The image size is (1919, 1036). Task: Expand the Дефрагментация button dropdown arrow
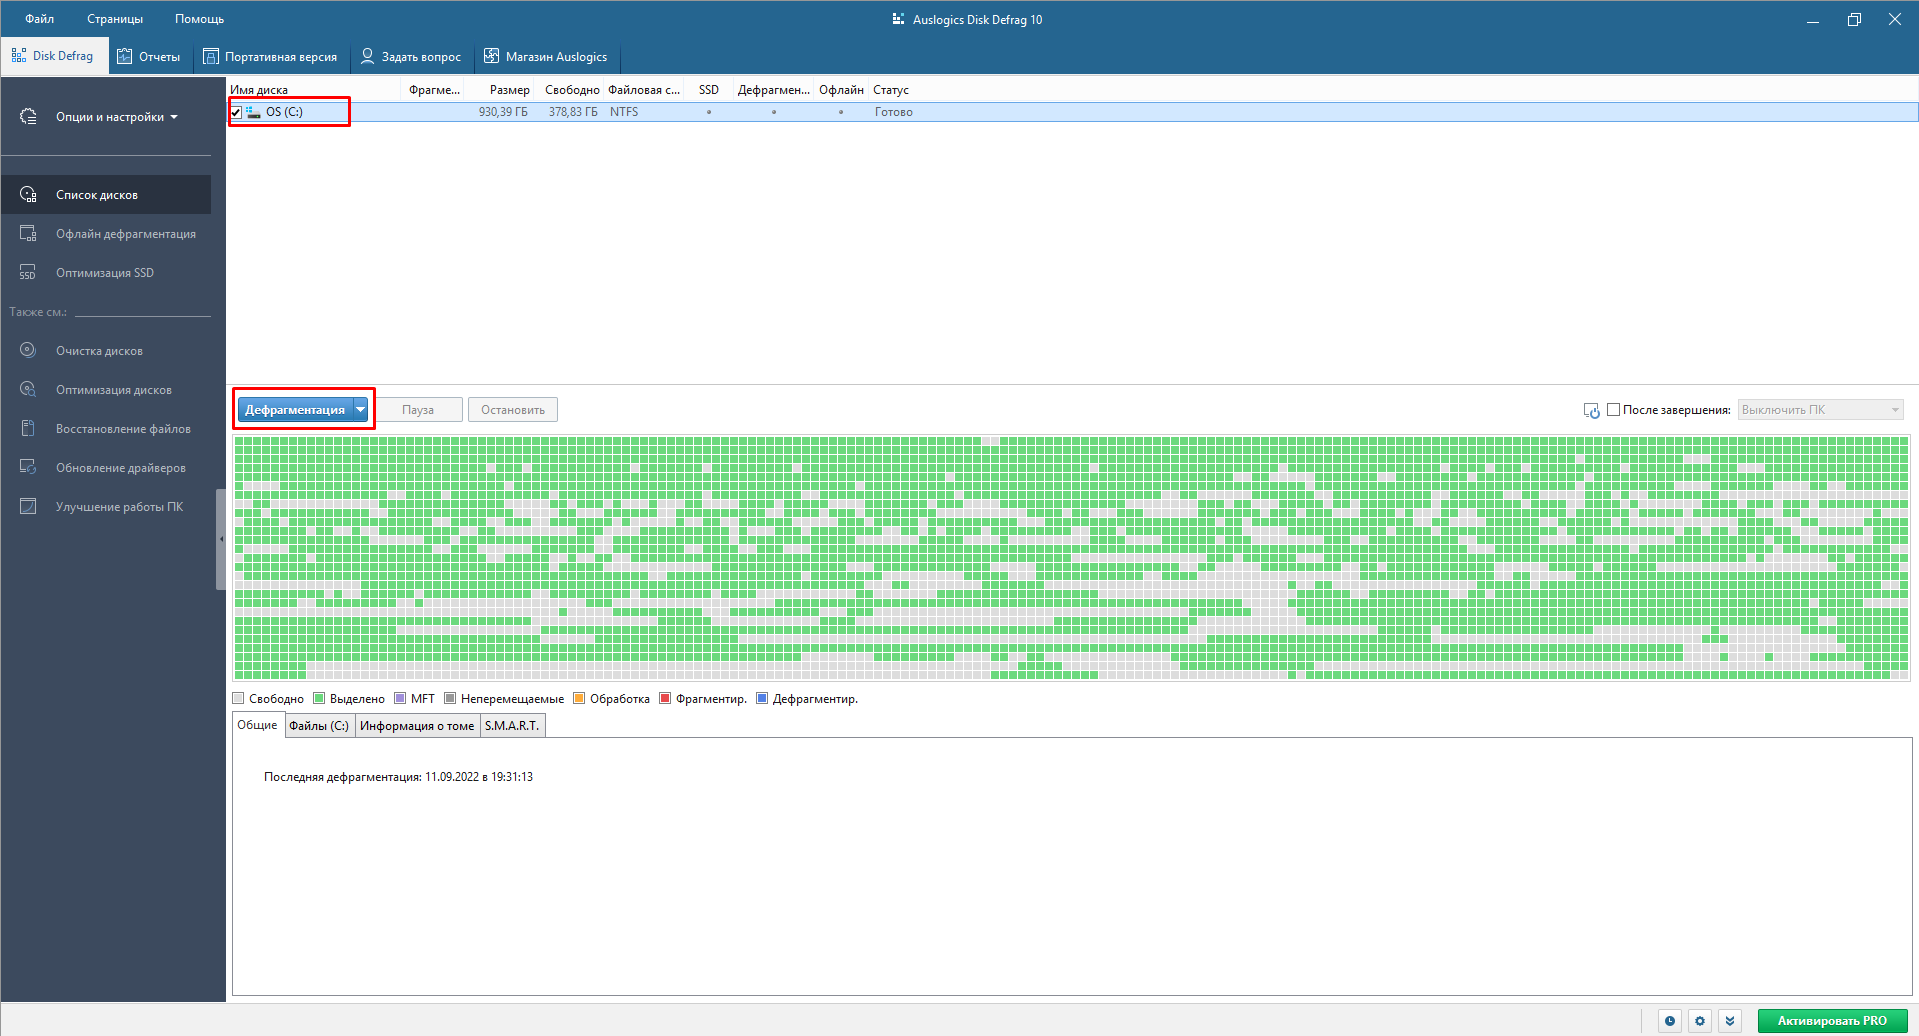pos(361,410)
